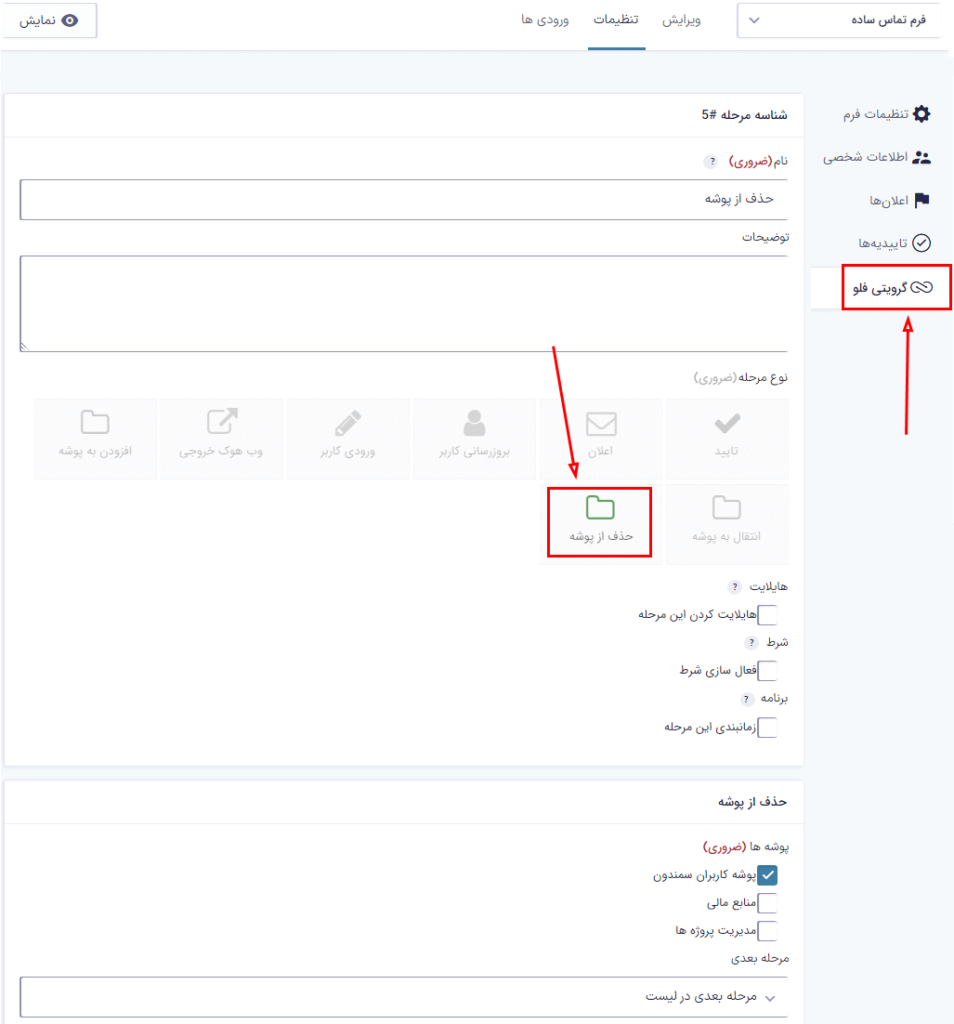Select the حذف از پوشه step type icon
This screenshot has height=1024, width=954.
click(x=600, y=522)
